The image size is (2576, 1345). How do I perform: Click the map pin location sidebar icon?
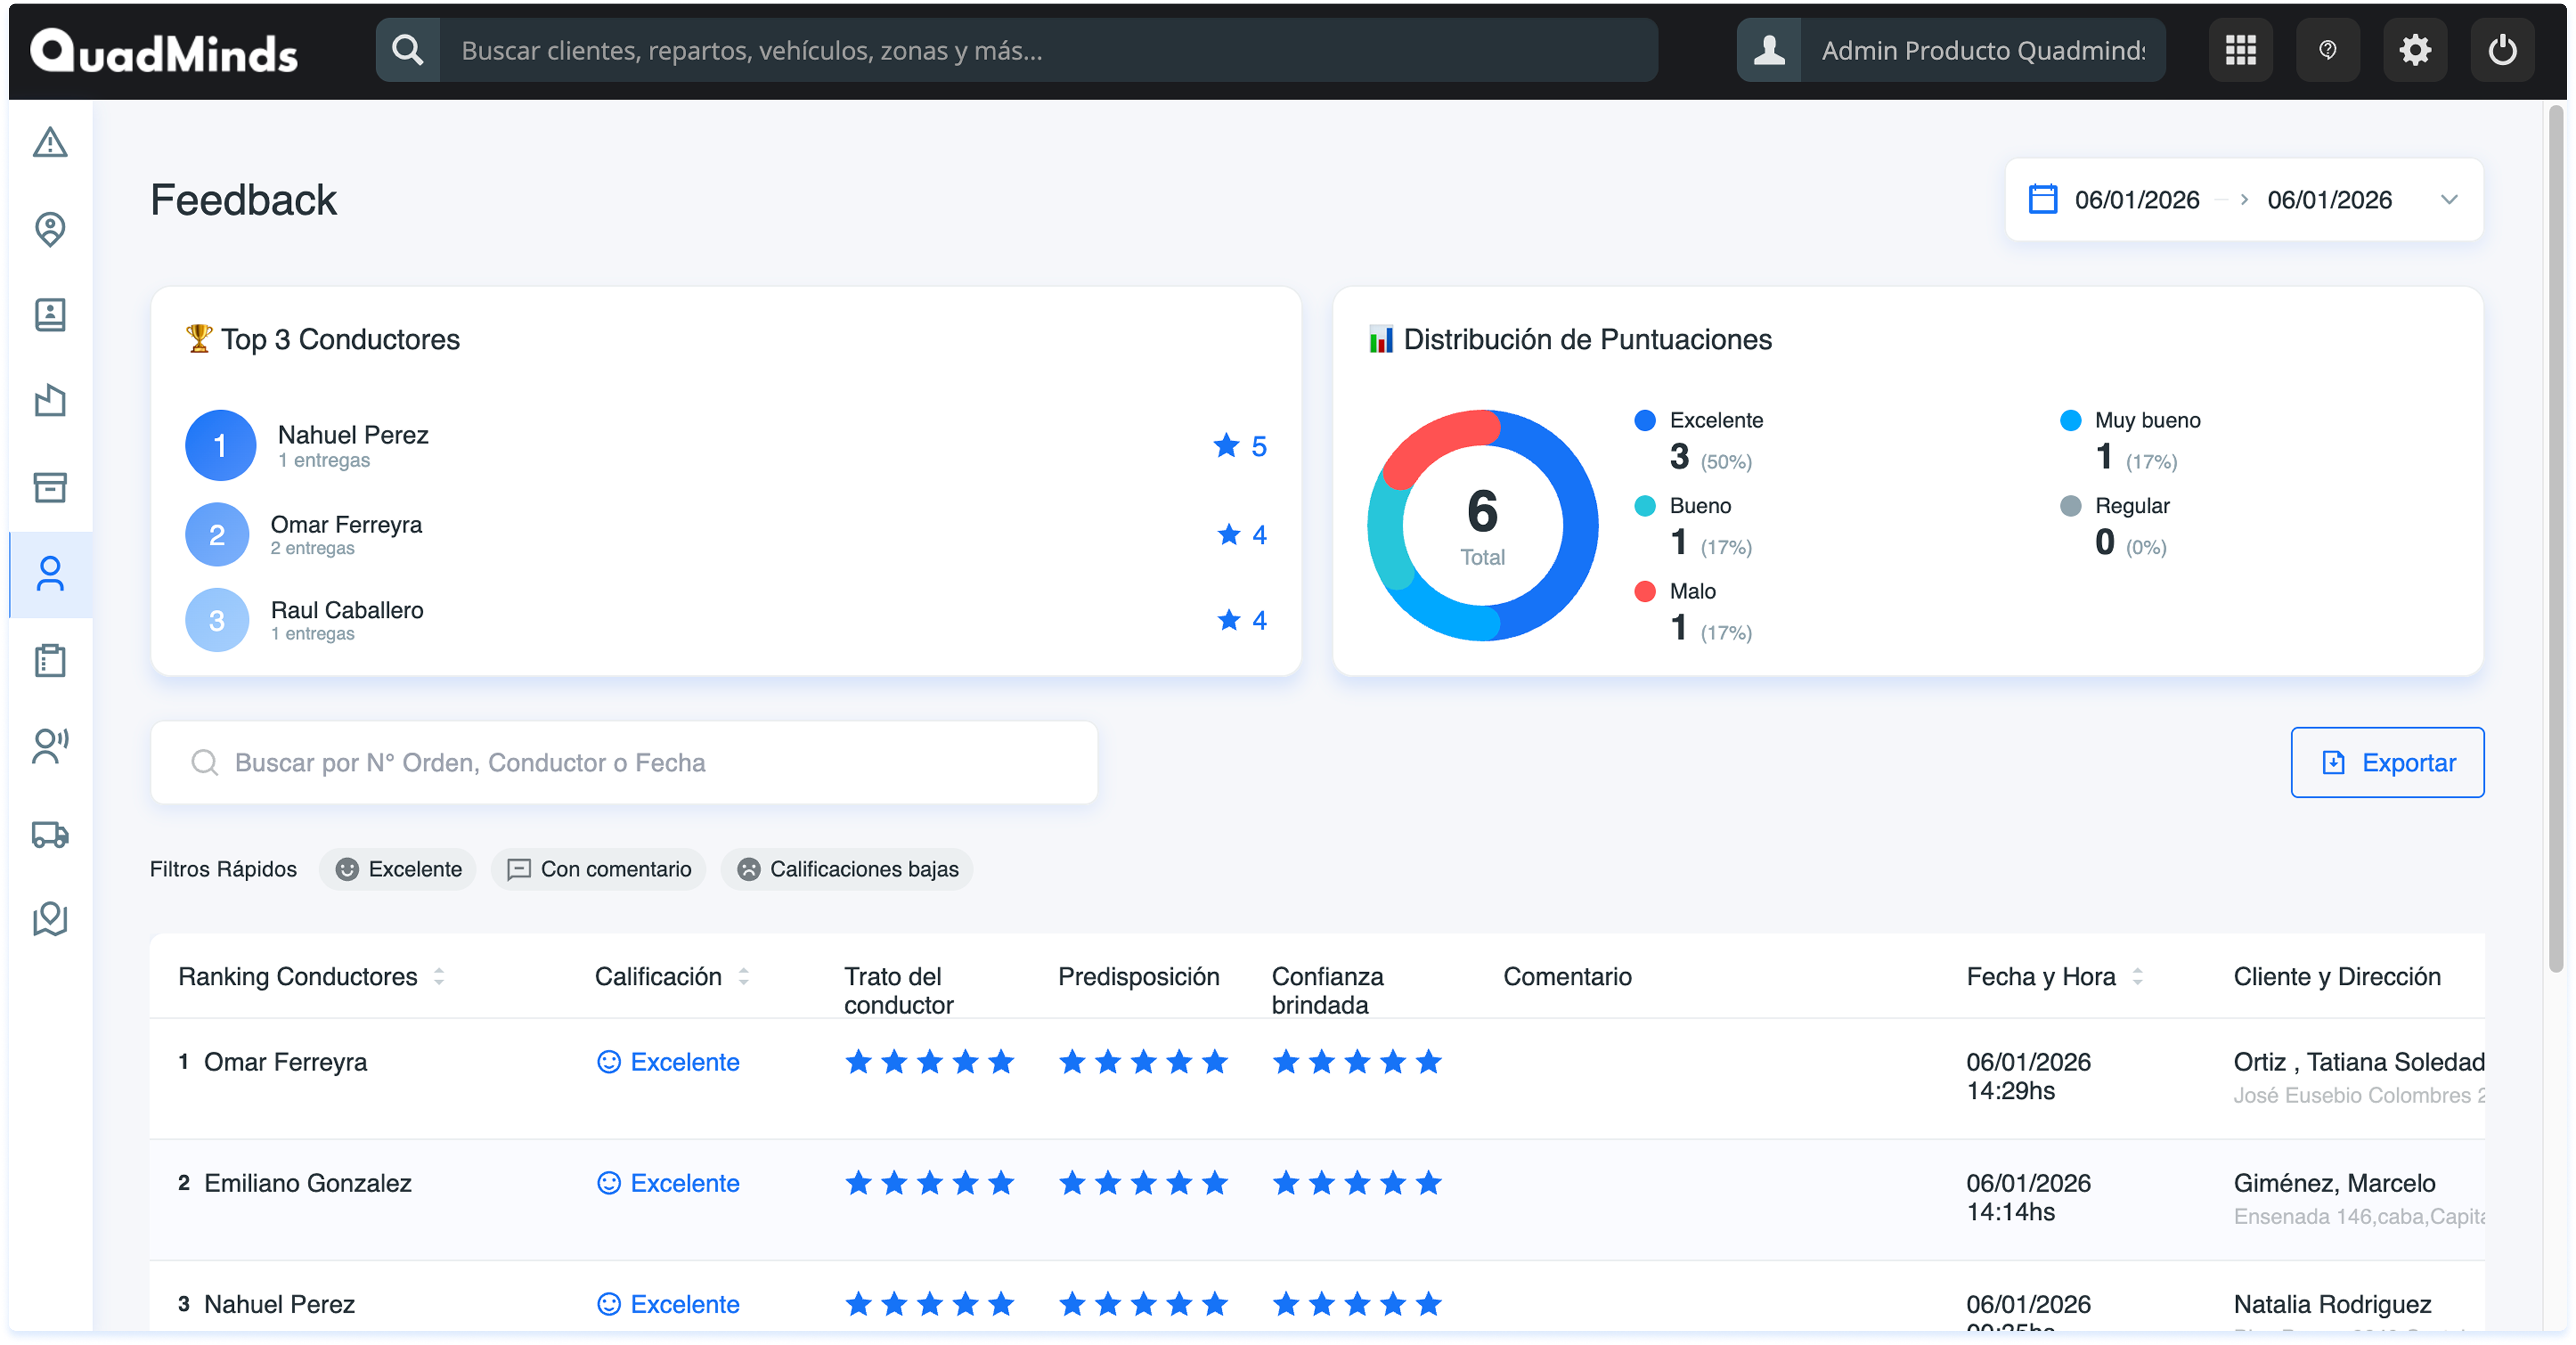pyautogui.click(x=50, y=229)
